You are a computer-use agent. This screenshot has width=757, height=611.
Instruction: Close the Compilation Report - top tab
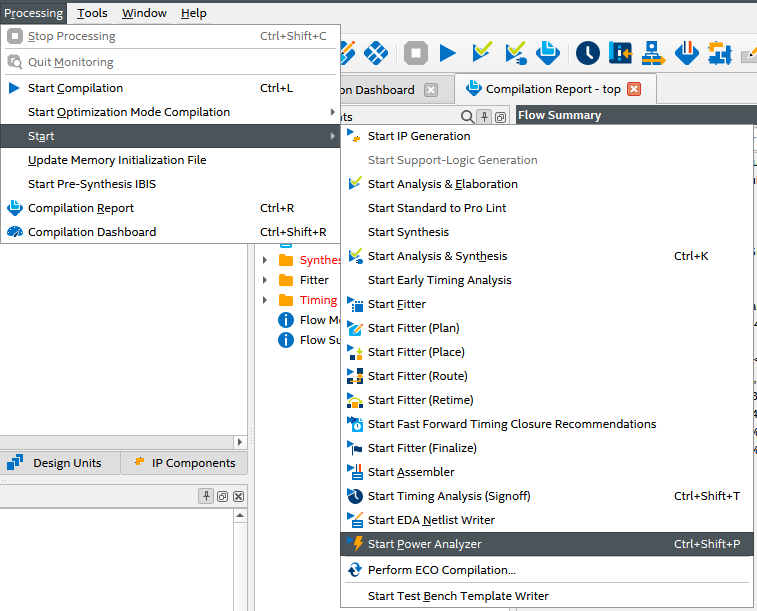click(634, 89)
